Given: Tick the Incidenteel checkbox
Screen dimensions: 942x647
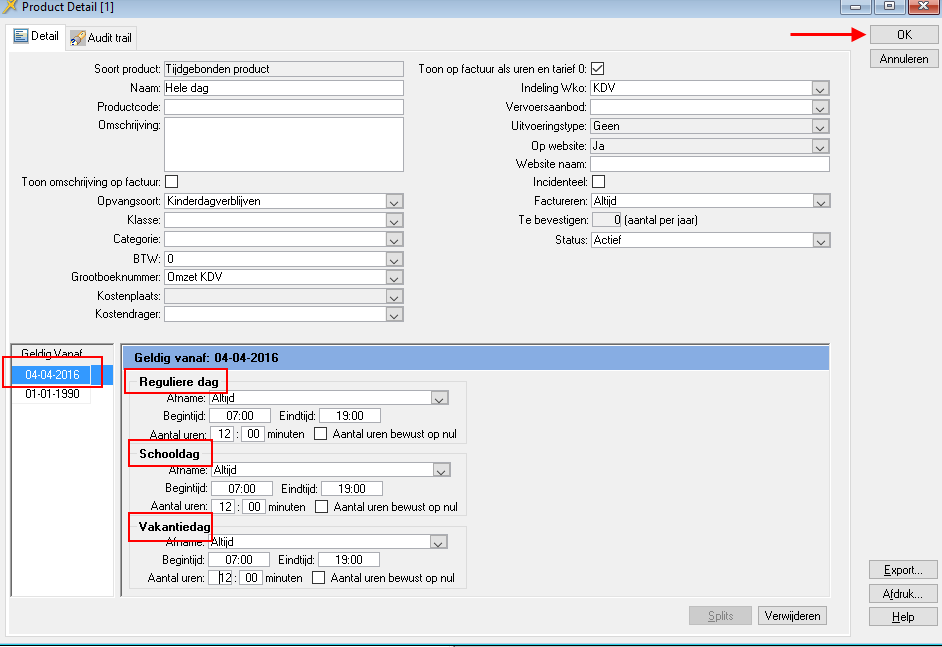Looking at the screenshot, I should point(599,182).
